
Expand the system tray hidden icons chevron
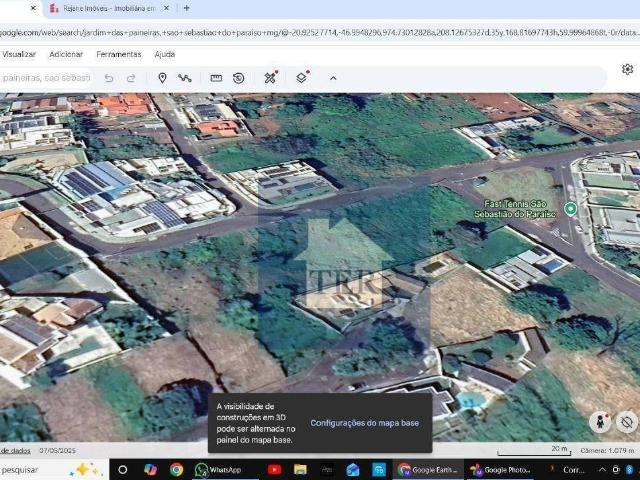(602, 470)
